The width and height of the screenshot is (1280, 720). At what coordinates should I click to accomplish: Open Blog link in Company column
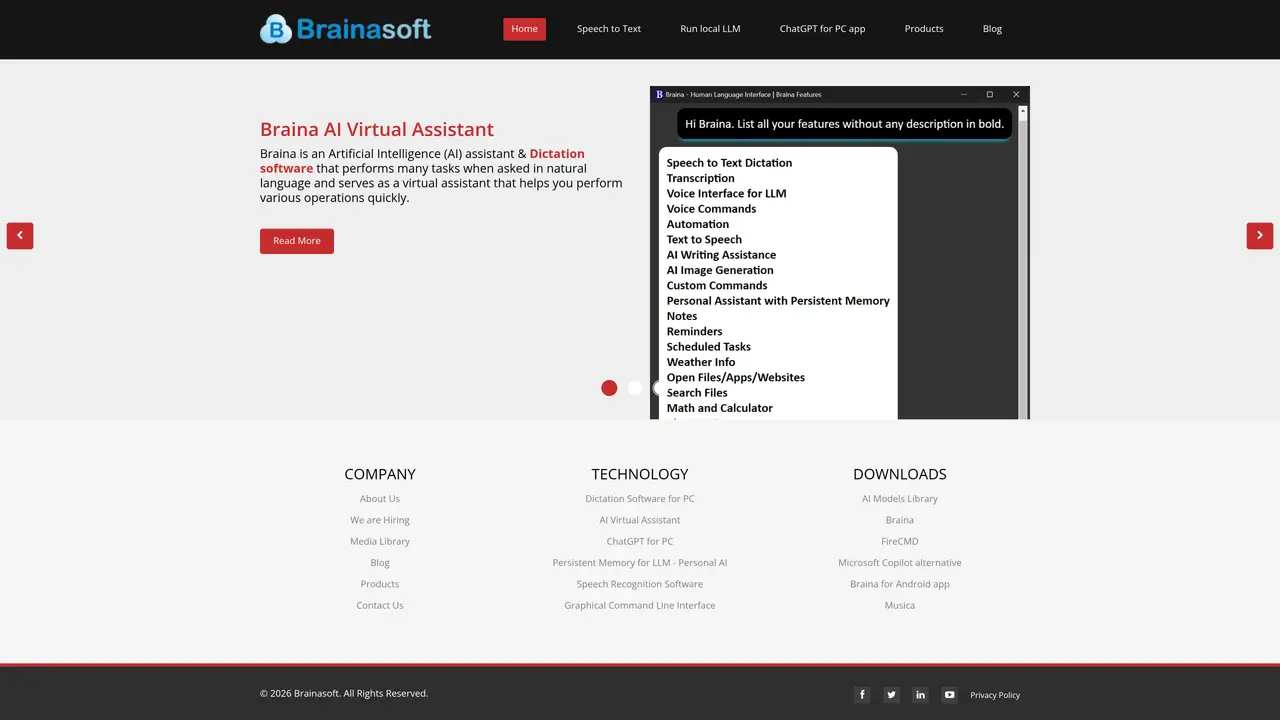click(x=380, y=563)
